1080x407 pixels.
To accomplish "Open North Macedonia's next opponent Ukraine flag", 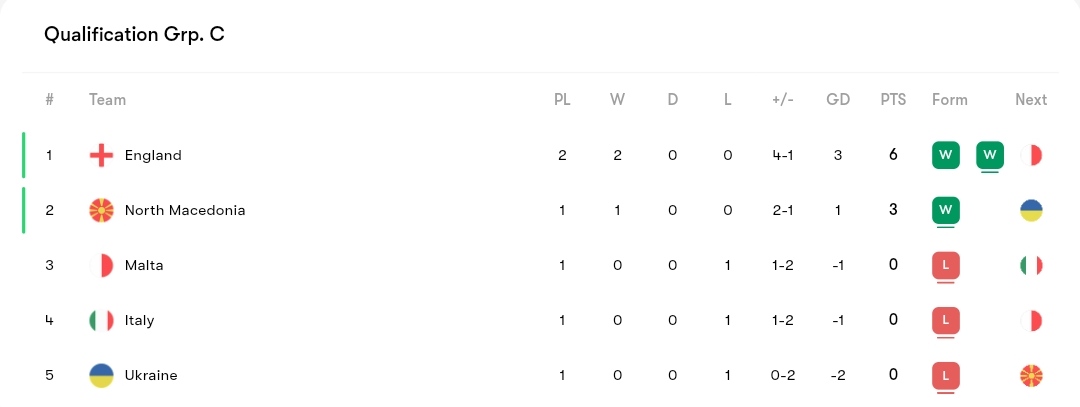I will (x=1031, y=210).
